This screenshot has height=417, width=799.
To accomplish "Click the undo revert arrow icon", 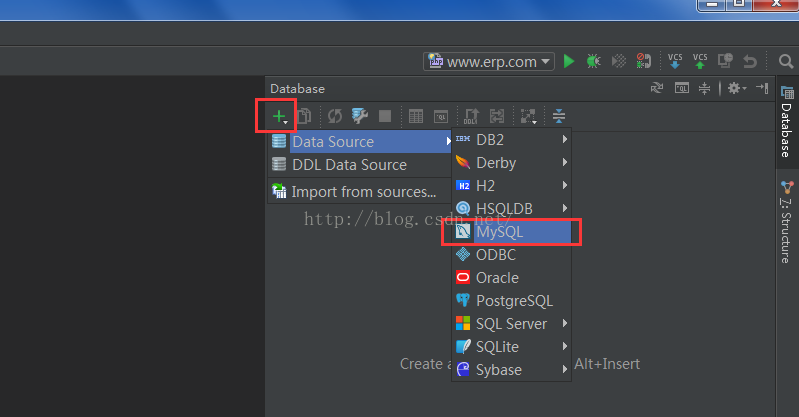I will tap(750, 62).
